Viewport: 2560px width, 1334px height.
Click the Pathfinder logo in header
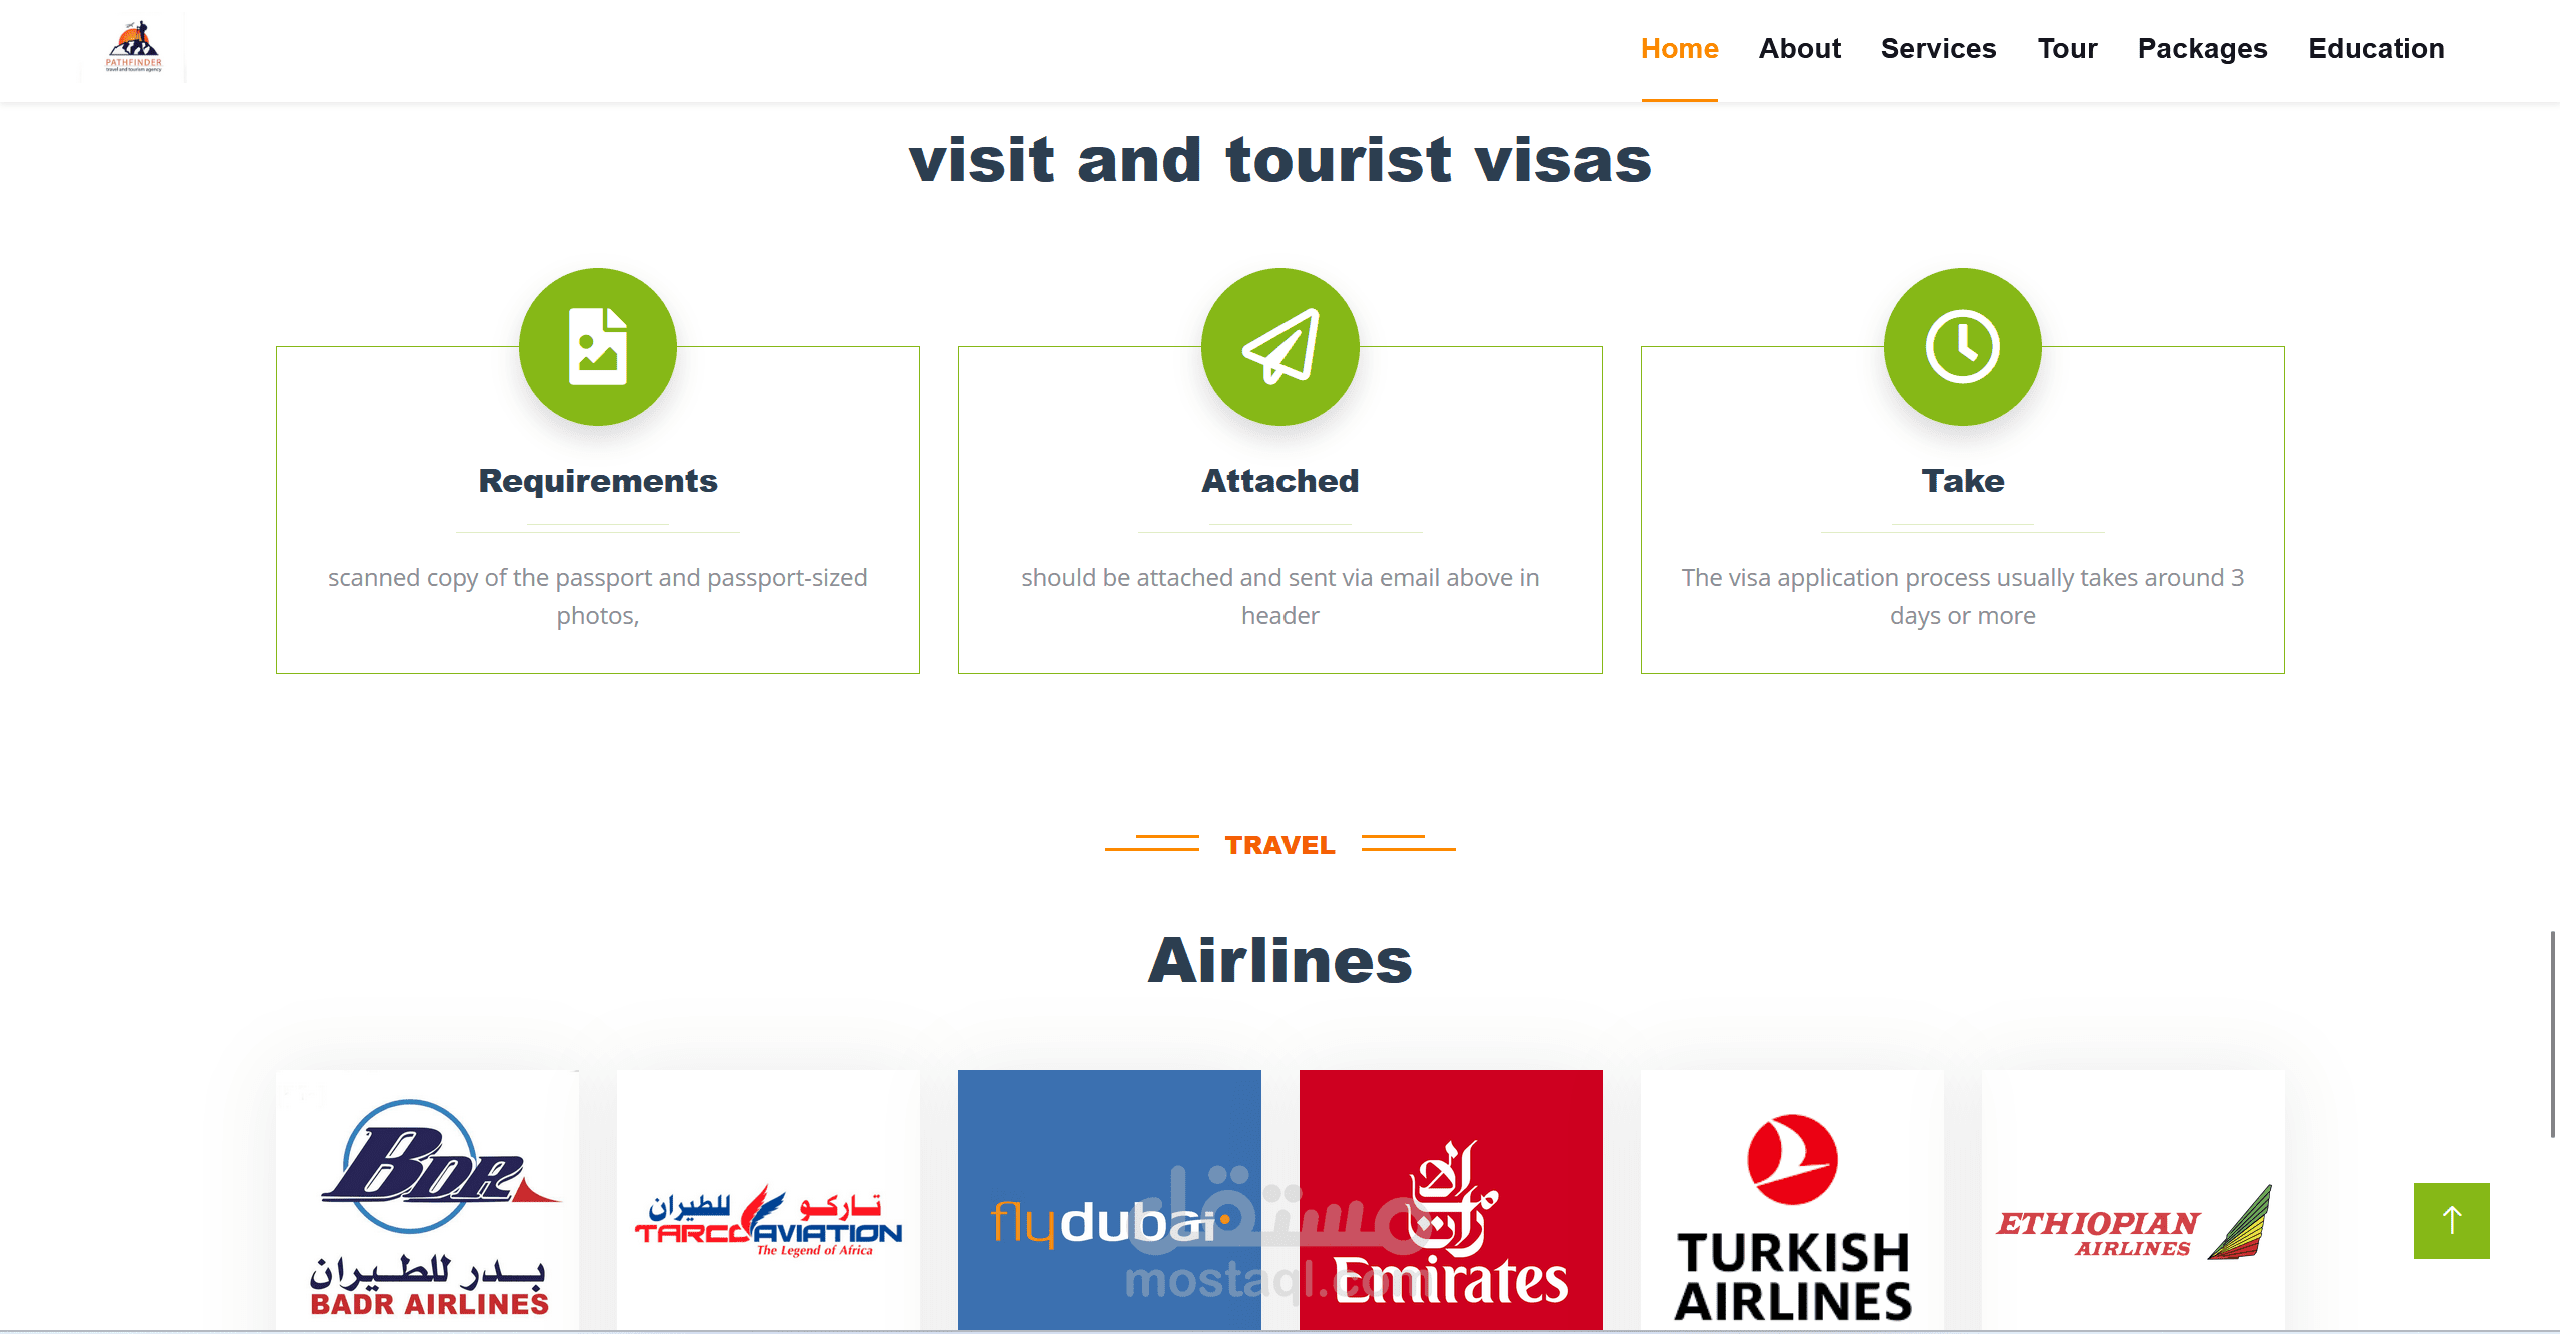(x=133, y=47)
